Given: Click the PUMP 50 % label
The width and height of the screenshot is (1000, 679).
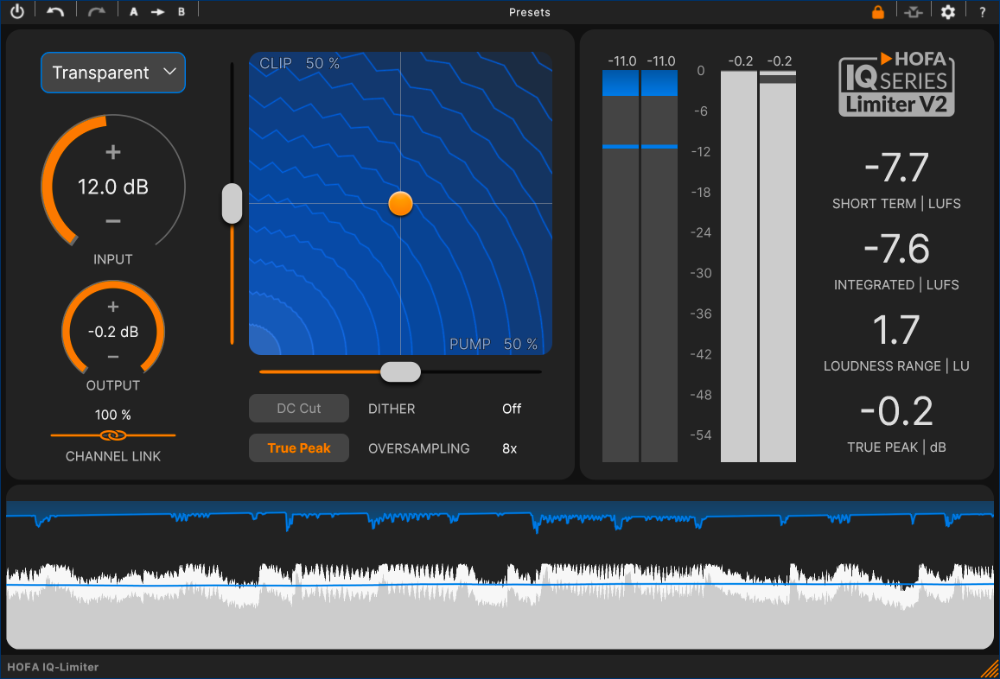Looking at the screenshot, I should click(493, 344).
